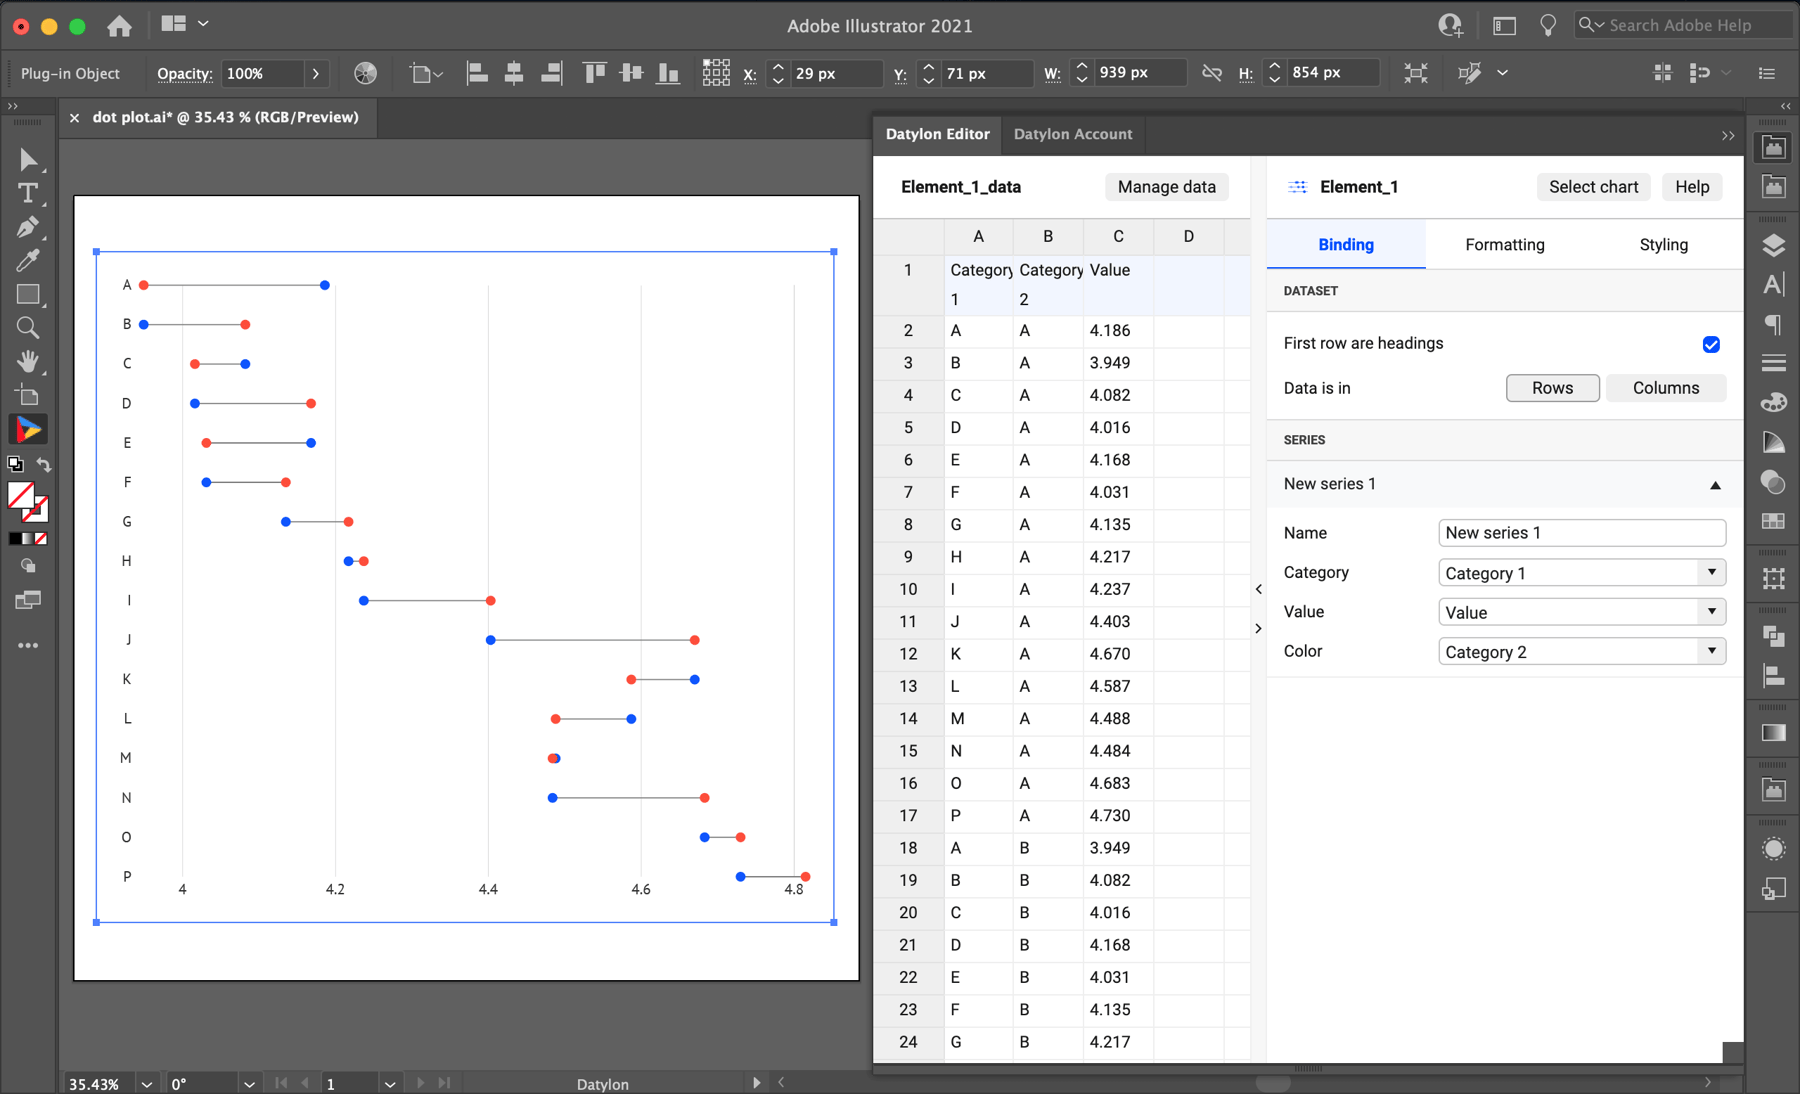Click the Manage data button
Image resolution: width=1800 pixels, height=1094 pixels.
[1166, 187]
